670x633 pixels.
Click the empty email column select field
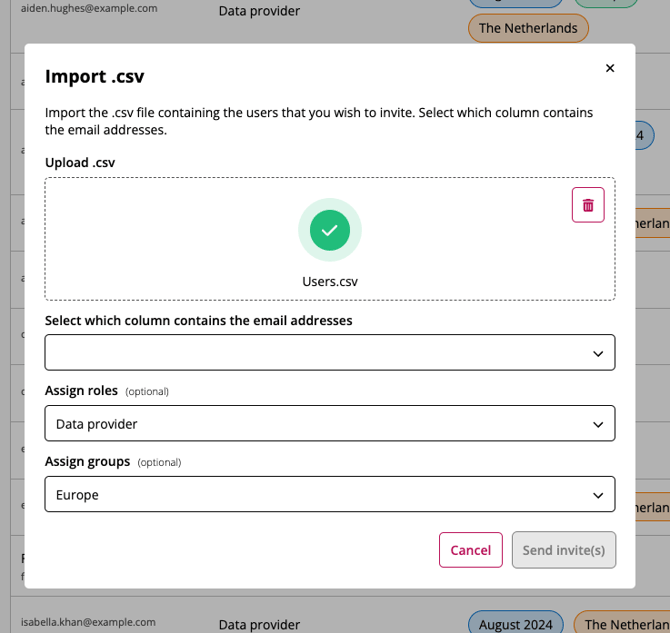310,353
